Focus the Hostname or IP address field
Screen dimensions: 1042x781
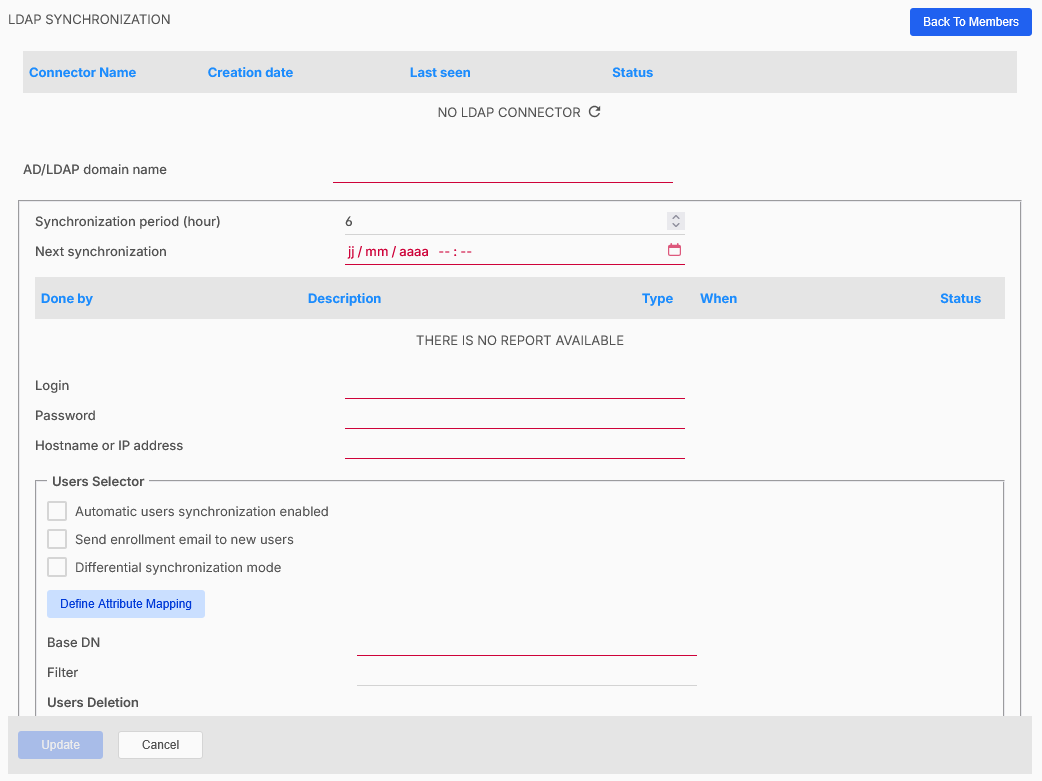(514, 446)
